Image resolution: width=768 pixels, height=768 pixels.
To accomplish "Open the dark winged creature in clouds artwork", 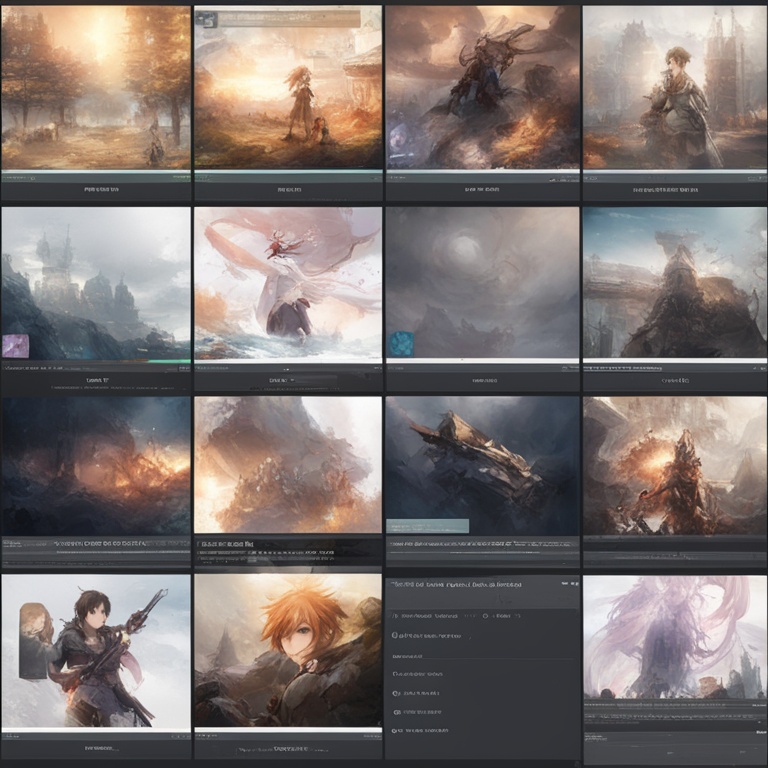I will 482,88.
